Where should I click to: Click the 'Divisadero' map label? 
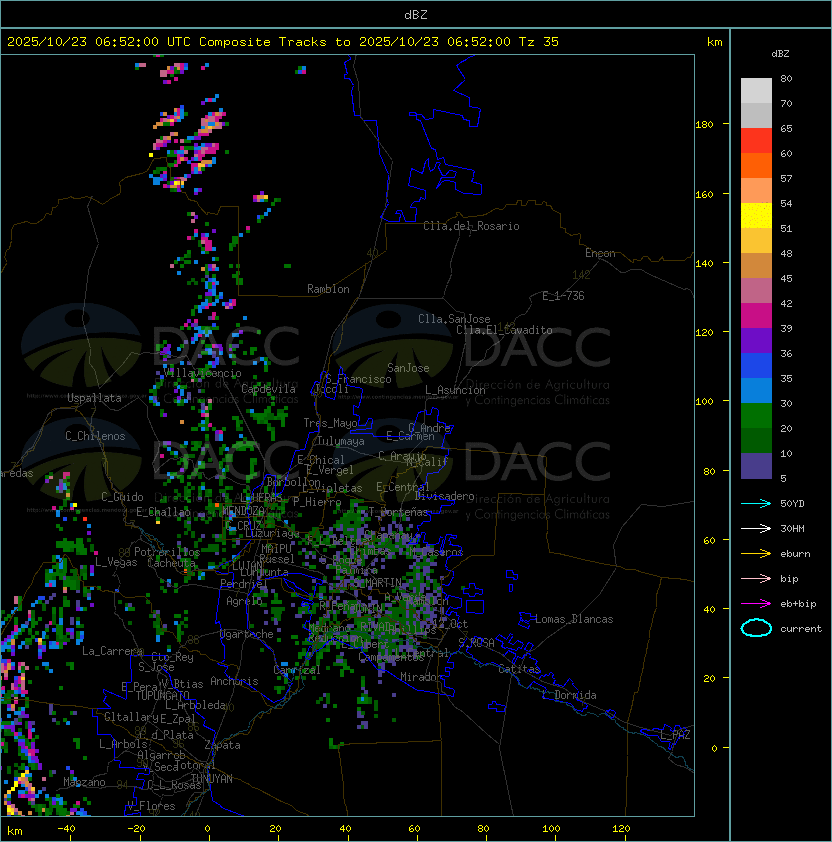(x=444, y=496)
